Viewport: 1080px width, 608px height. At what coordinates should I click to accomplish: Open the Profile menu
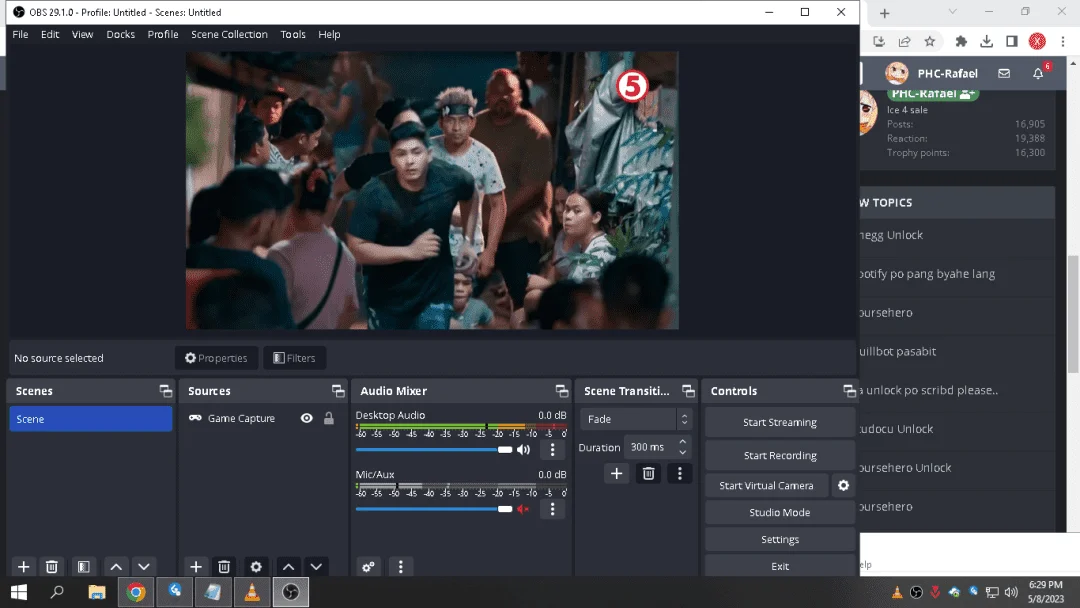[163, 34]
